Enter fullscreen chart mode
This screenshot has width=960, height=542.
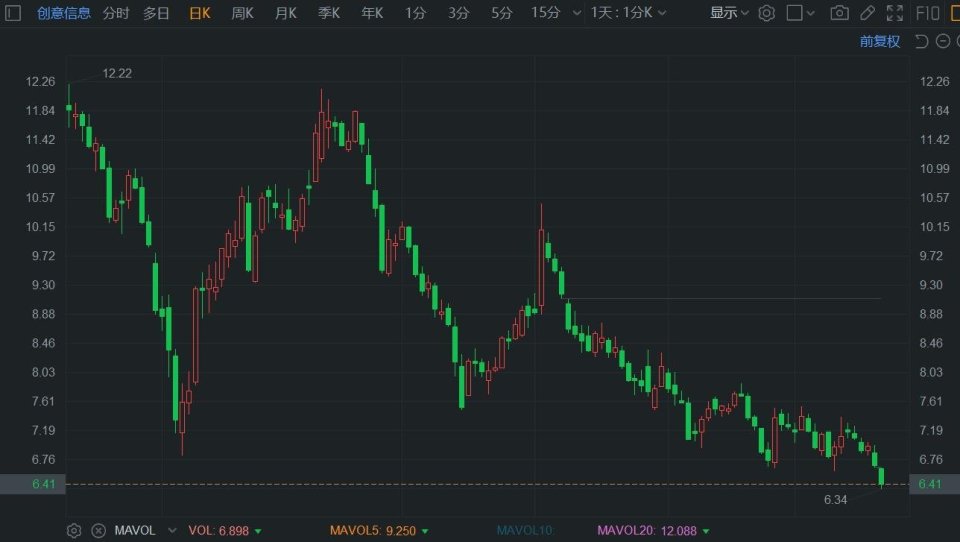pyautogui.click(x=894, y=13)
